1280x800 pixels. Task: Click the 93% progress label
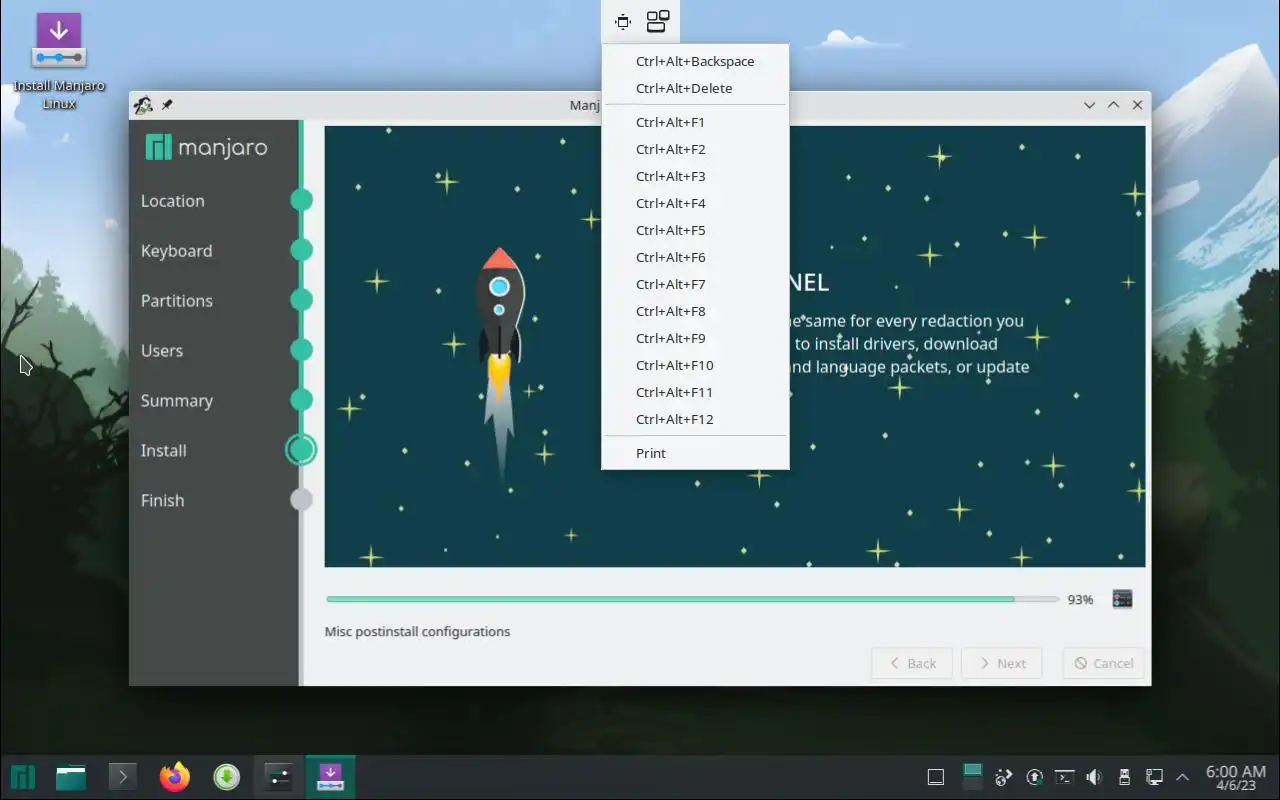pos(1080,600)
